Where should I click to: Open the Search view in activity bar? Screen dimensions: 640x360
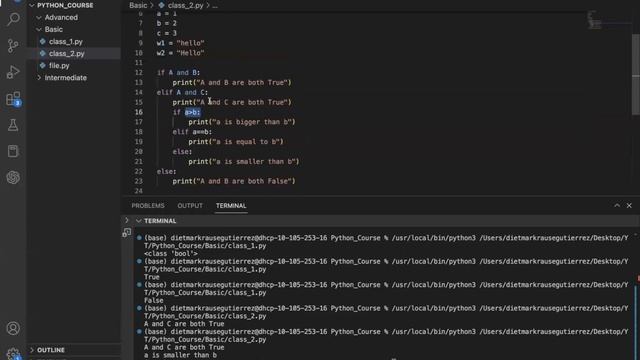(x=13, y=19)
